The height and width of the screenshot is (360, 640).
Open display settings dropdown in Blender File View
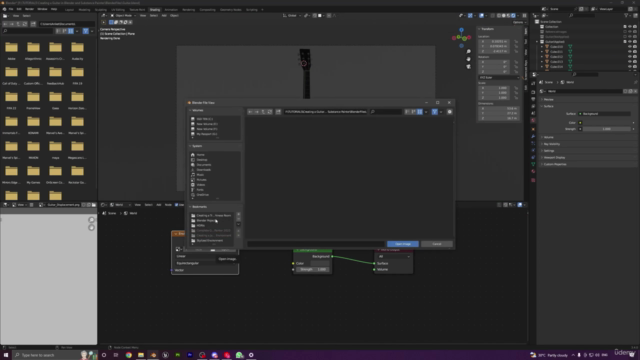pyautogui.click(x=426, y=112)
